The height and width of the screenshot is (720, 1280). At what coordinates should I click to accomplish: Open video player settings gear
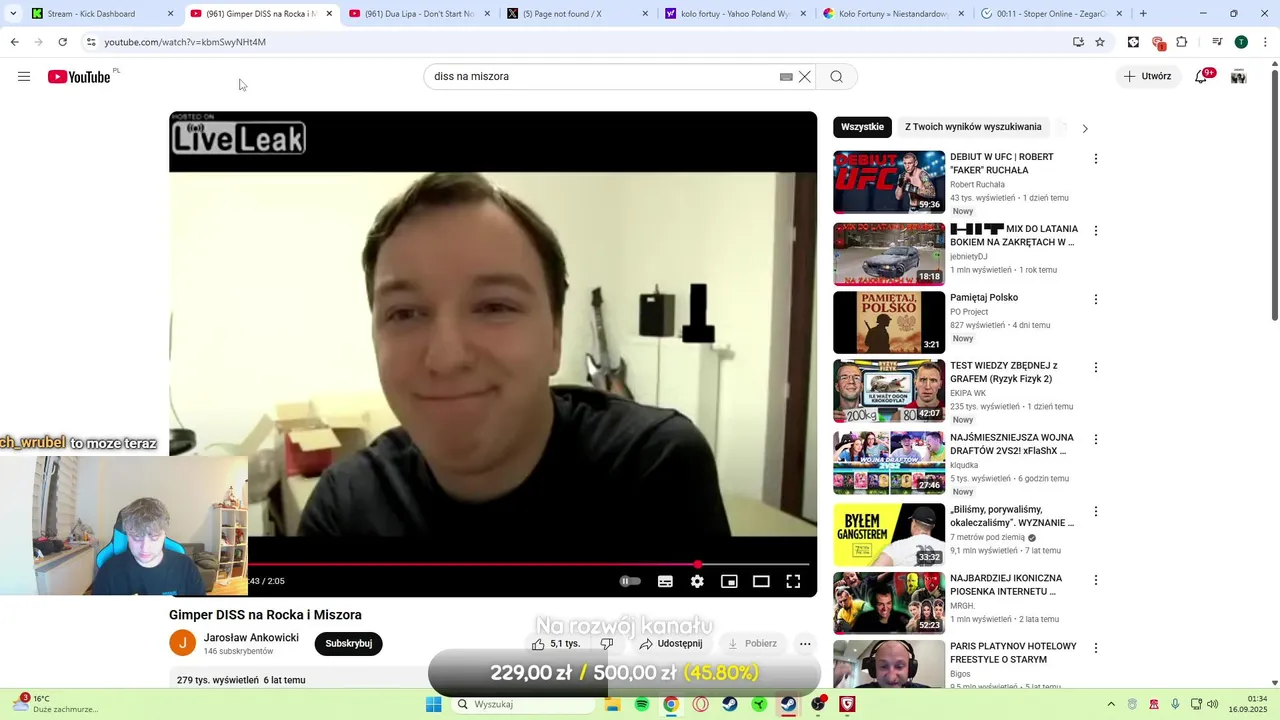click(697, 581)
